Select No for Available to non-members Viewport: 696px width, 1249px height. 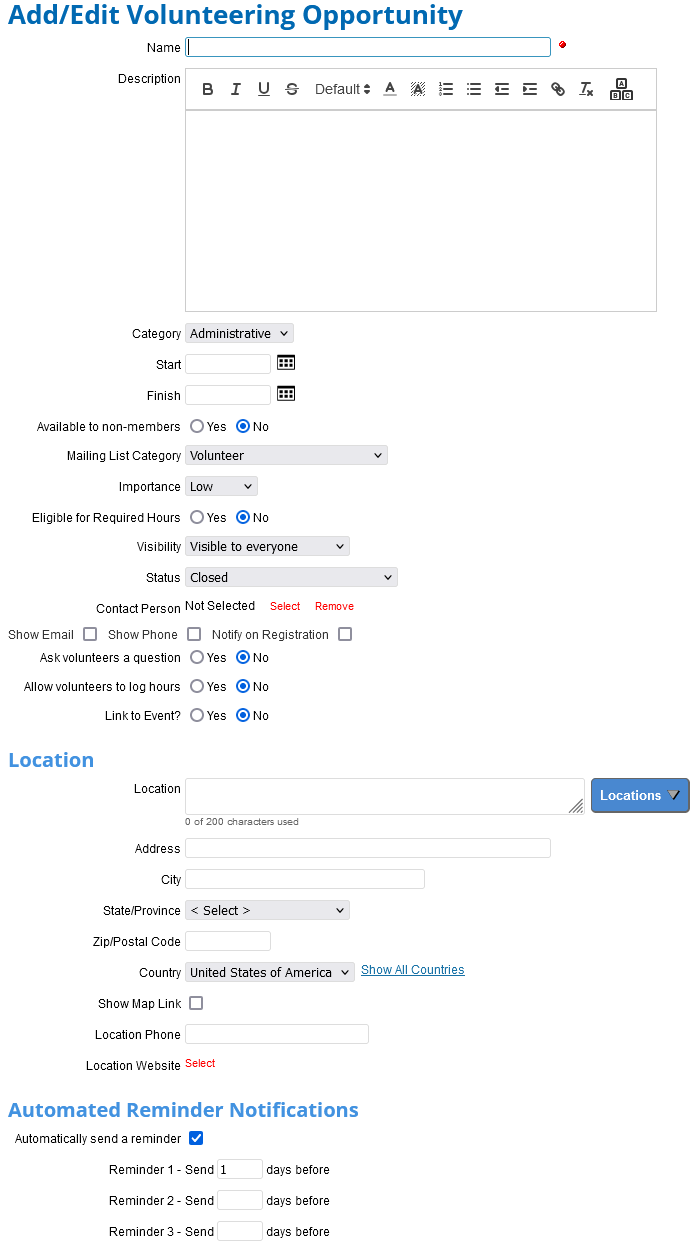[x=243, y=427]
